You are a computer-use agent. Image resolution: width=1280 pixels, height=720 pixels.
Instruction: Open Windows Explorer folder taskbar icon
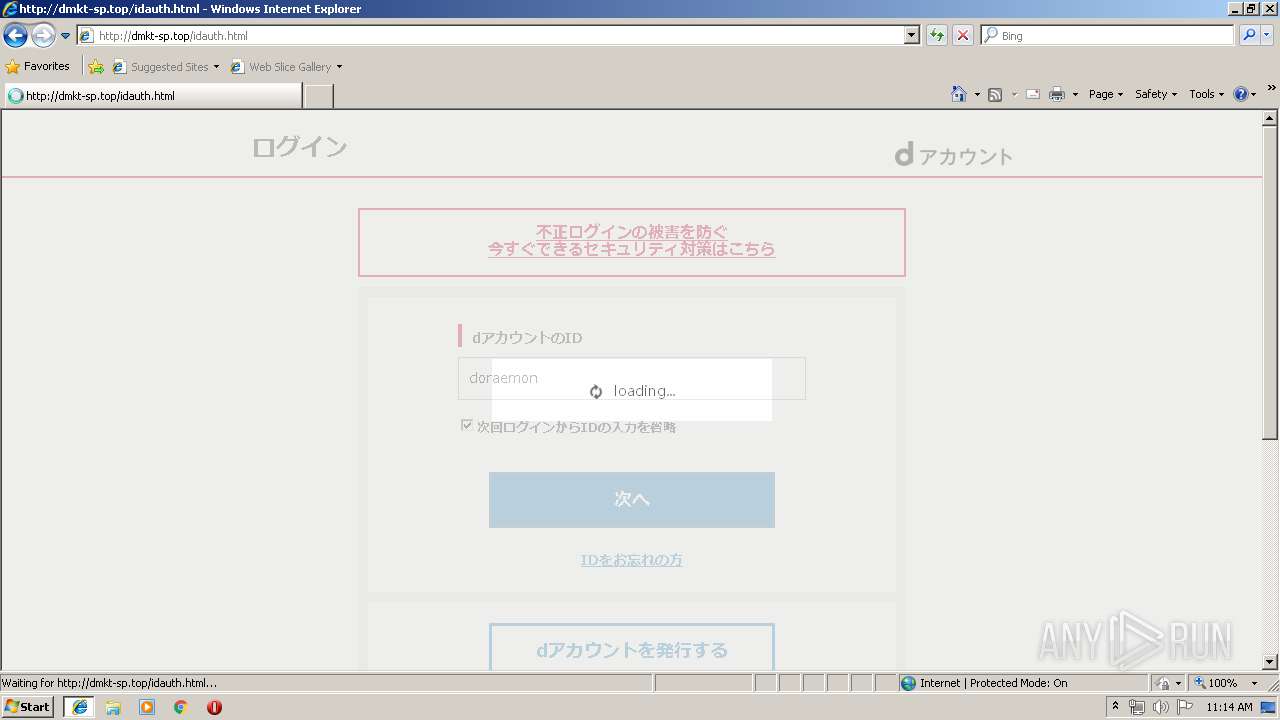[x=113, y=706]
